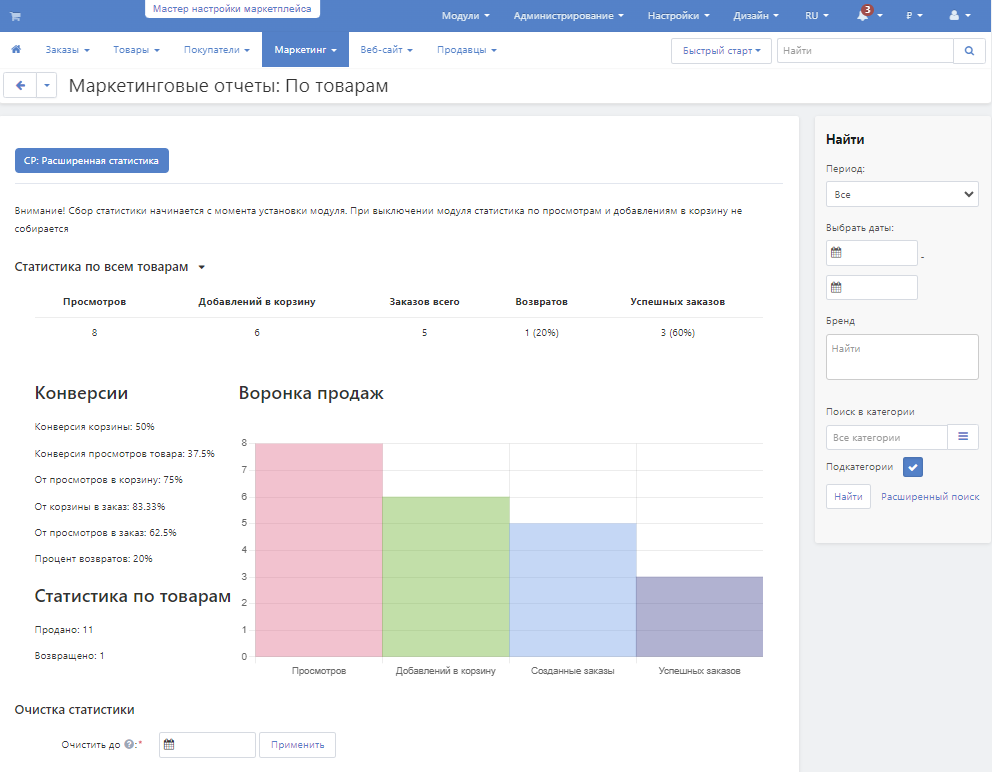Go to home dashboard icon

click(16, 50)
